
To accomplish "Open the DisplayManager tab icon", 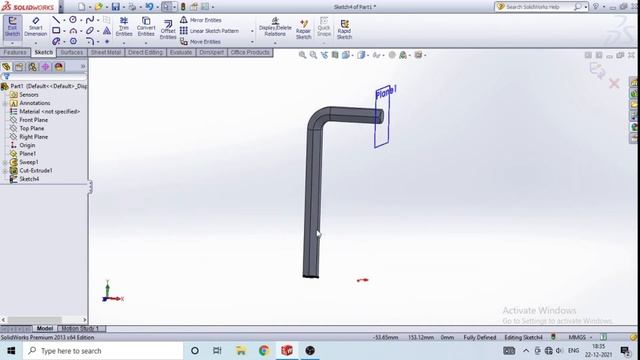I will [x=59, y=67].
